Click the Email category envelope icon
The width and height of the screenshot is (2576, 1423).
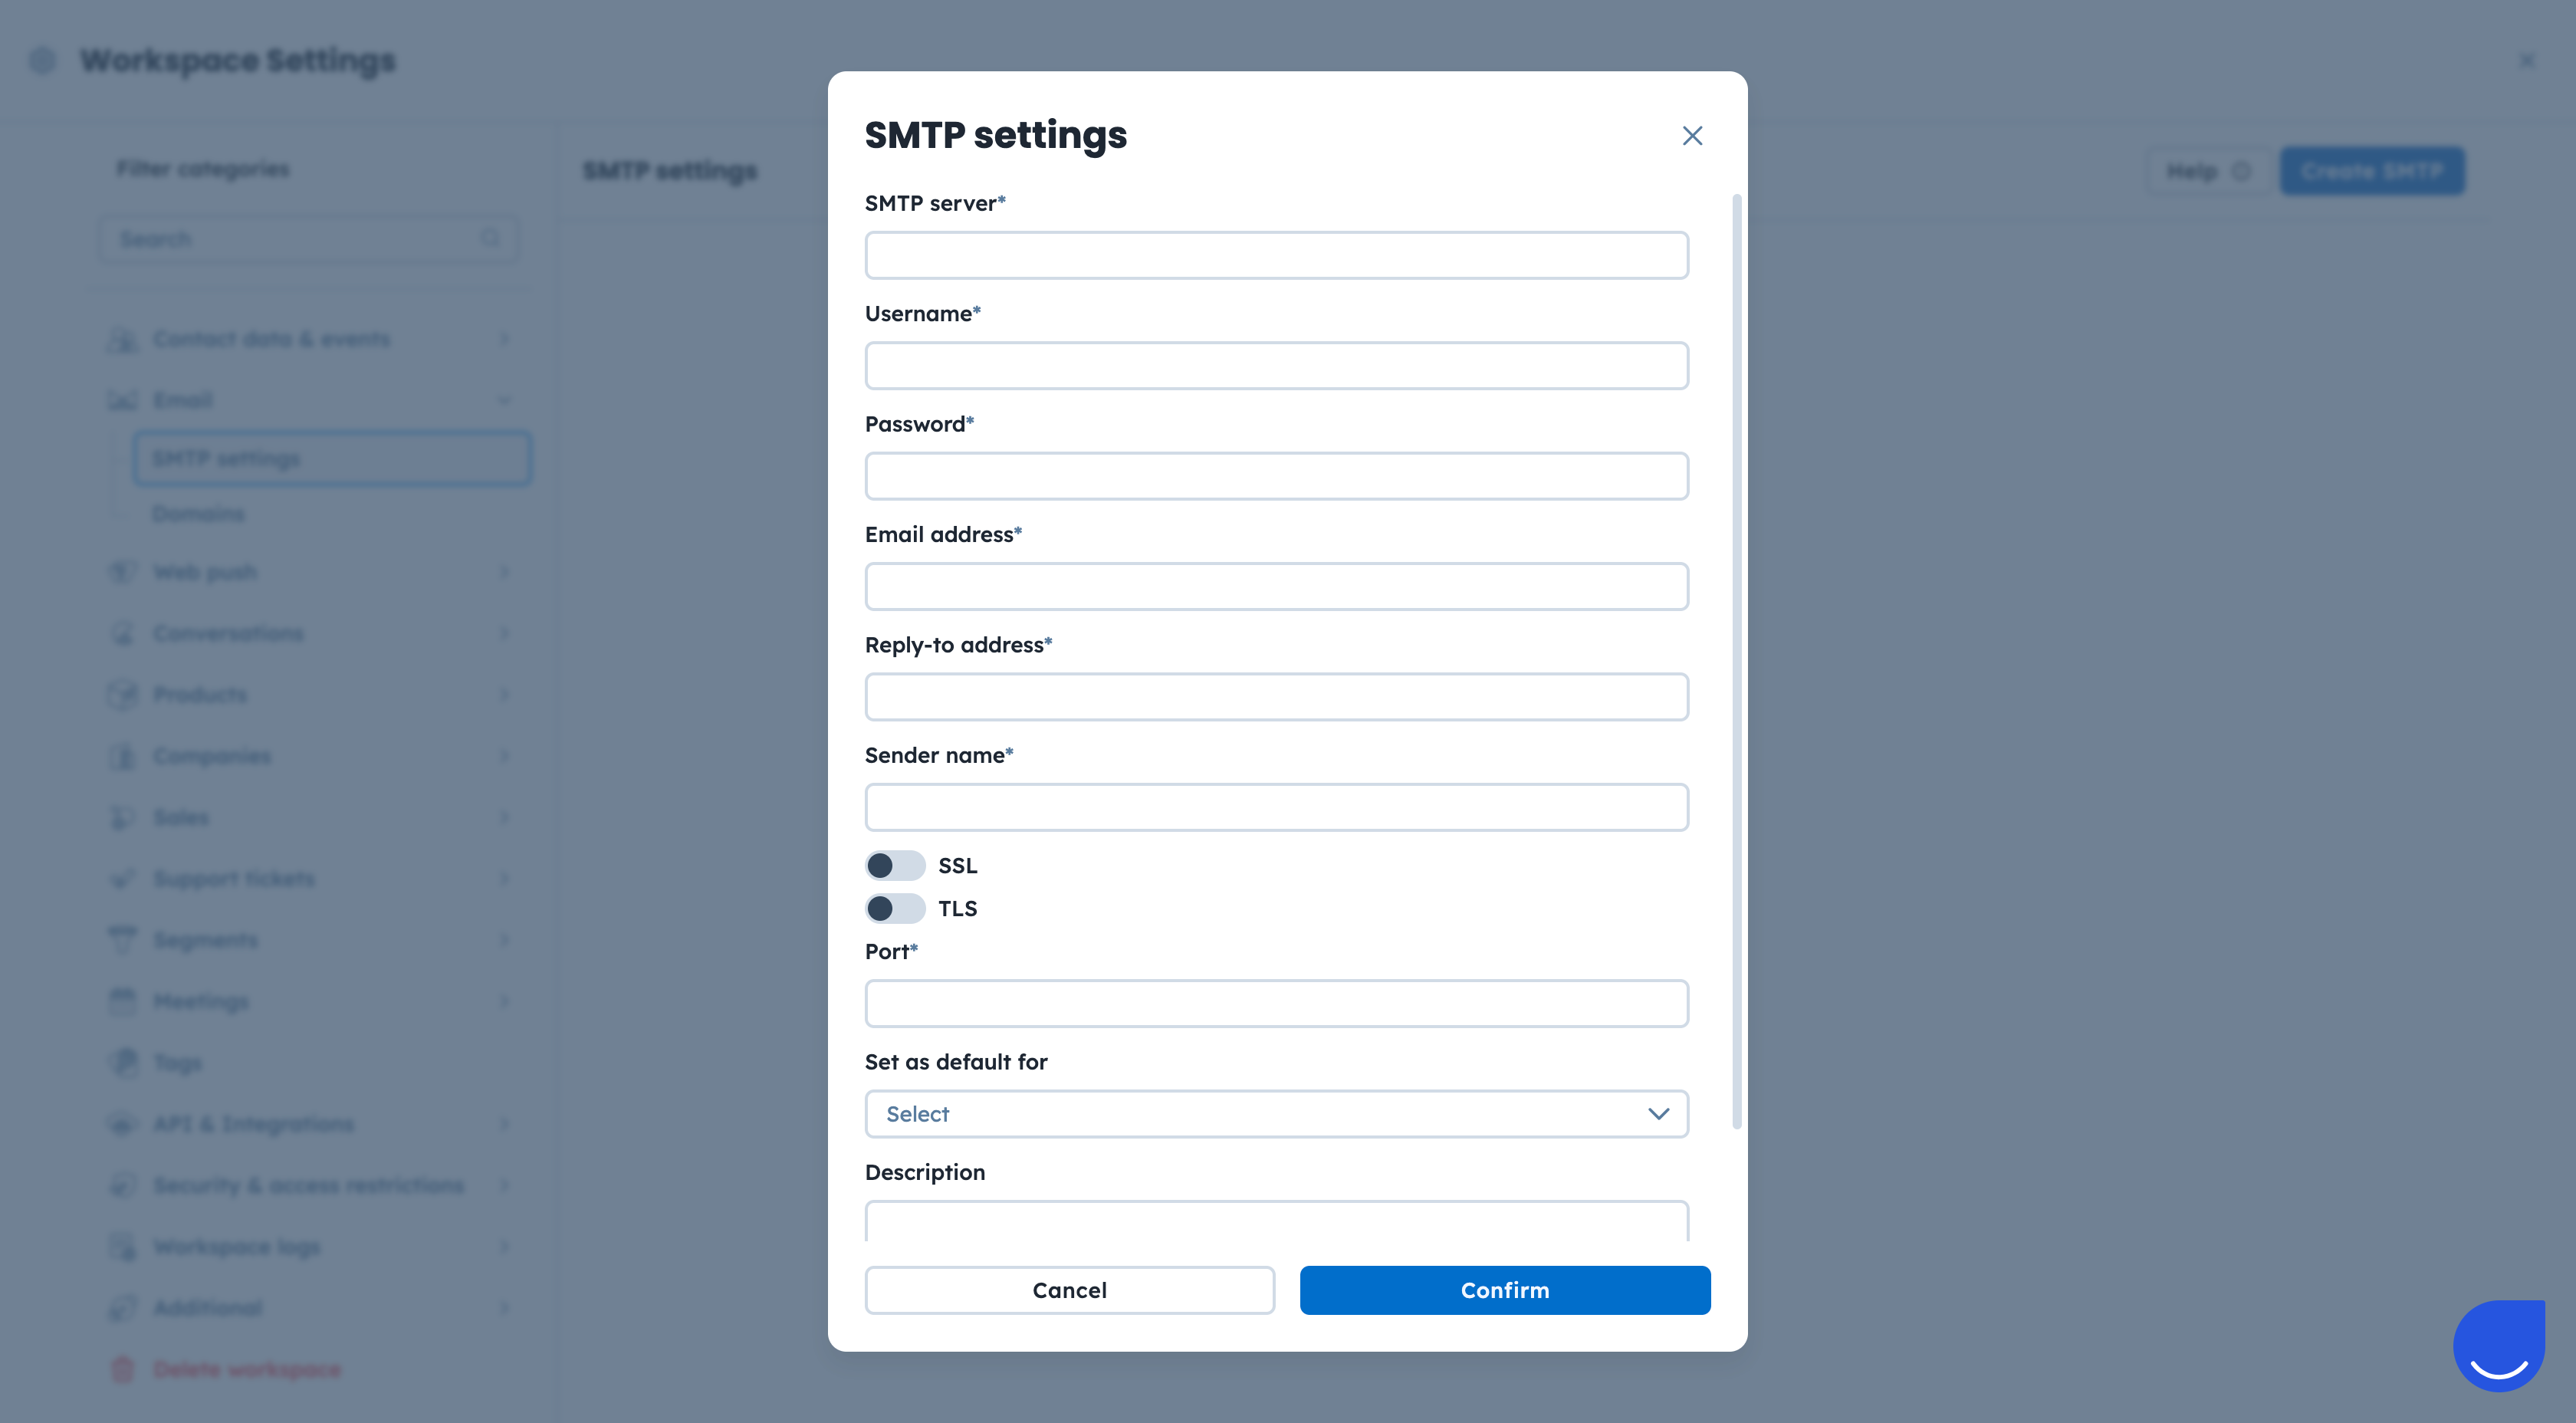click(x=122, y=401)
